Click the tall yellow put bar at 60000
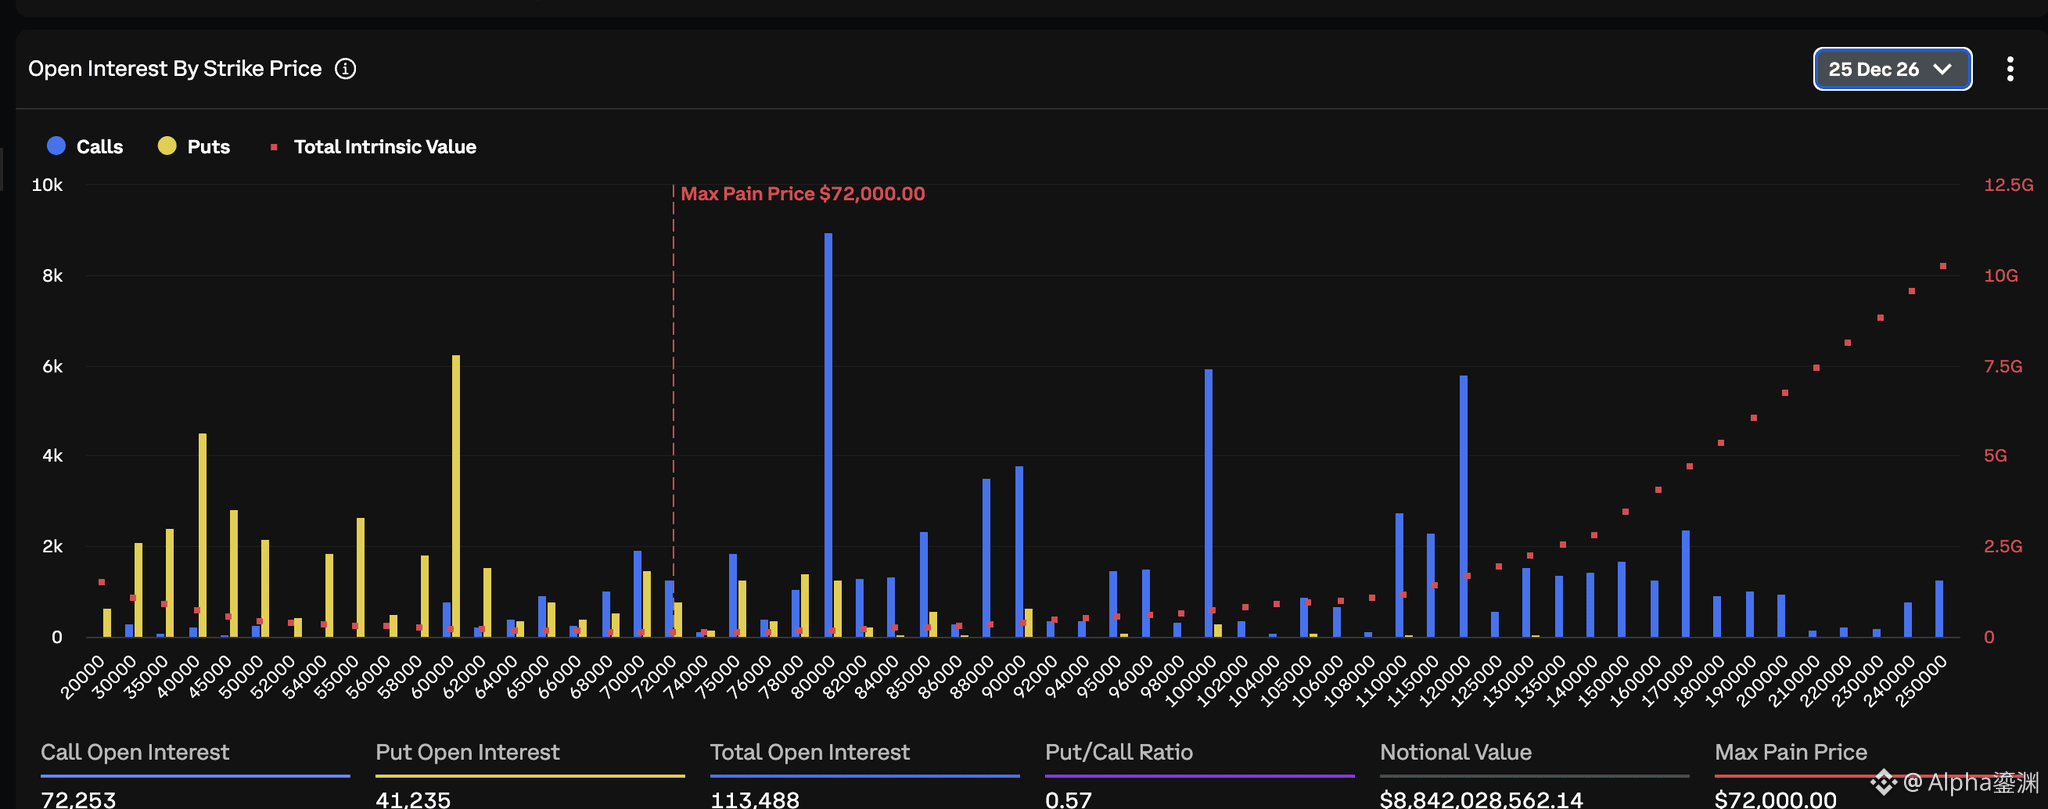This screenshot has width=2048, height=809. coord(456,496)
